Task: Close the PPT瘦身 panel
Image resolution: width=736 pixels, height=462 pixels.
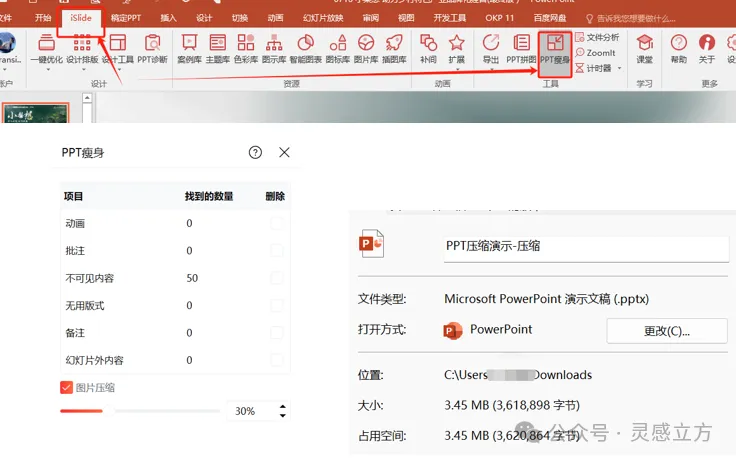Action: point(284,152)
